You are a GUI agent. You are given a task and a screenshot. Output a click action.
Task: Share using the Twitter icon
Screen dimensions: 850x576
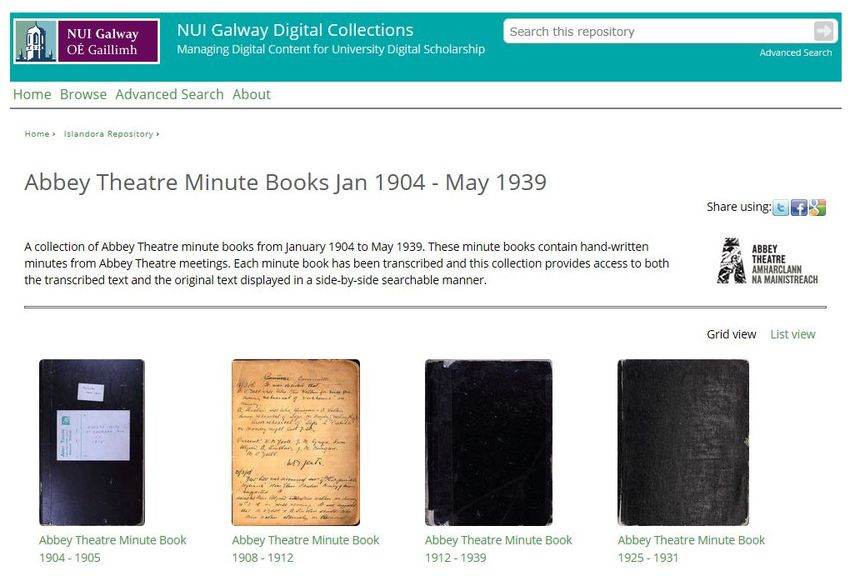pyautogui.click(x=781, y=208)
